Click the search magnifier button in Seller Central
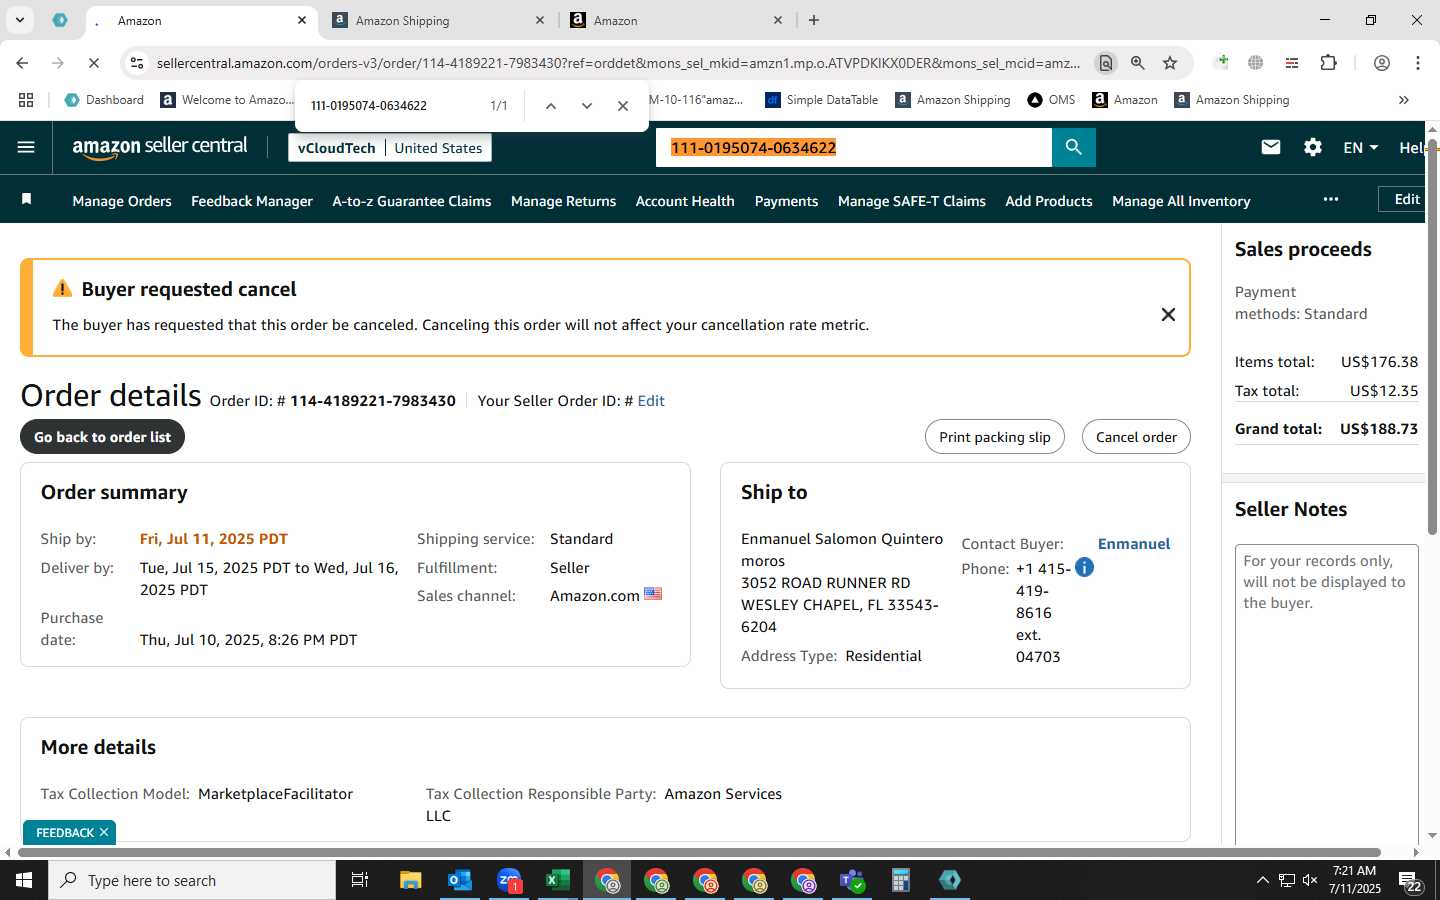The image size is (1440, 900). (x=1073, y=147)
